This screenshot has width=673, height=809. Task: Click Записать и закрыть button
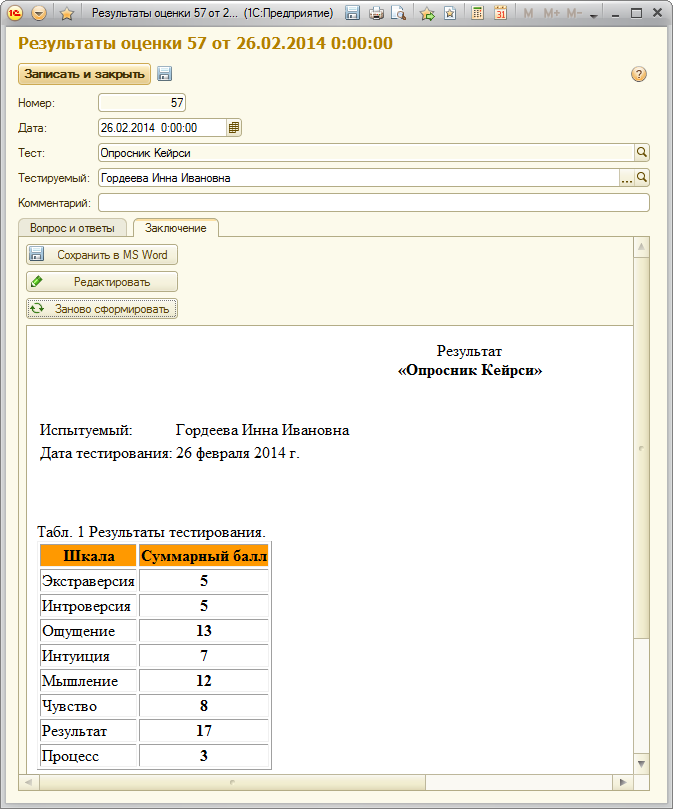click(85, 74)
